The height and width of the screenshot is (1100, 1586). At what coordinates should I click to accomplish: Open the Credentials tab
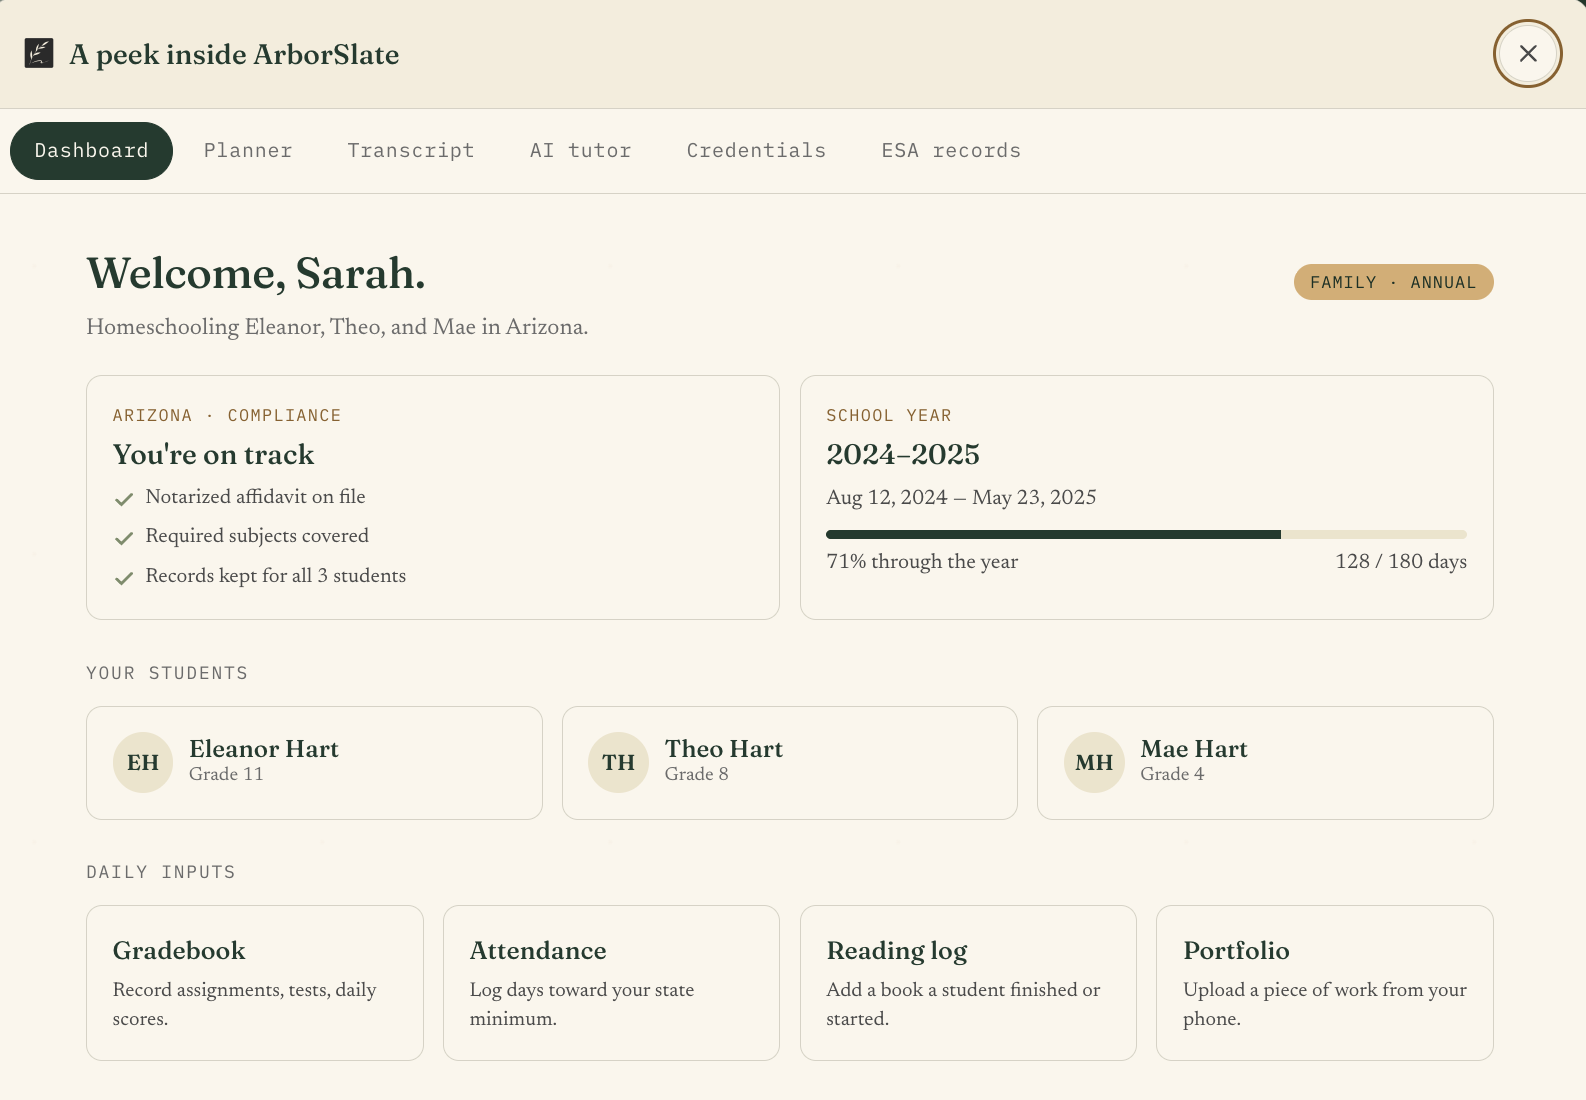pyautogui.click(x=756, y=151)
